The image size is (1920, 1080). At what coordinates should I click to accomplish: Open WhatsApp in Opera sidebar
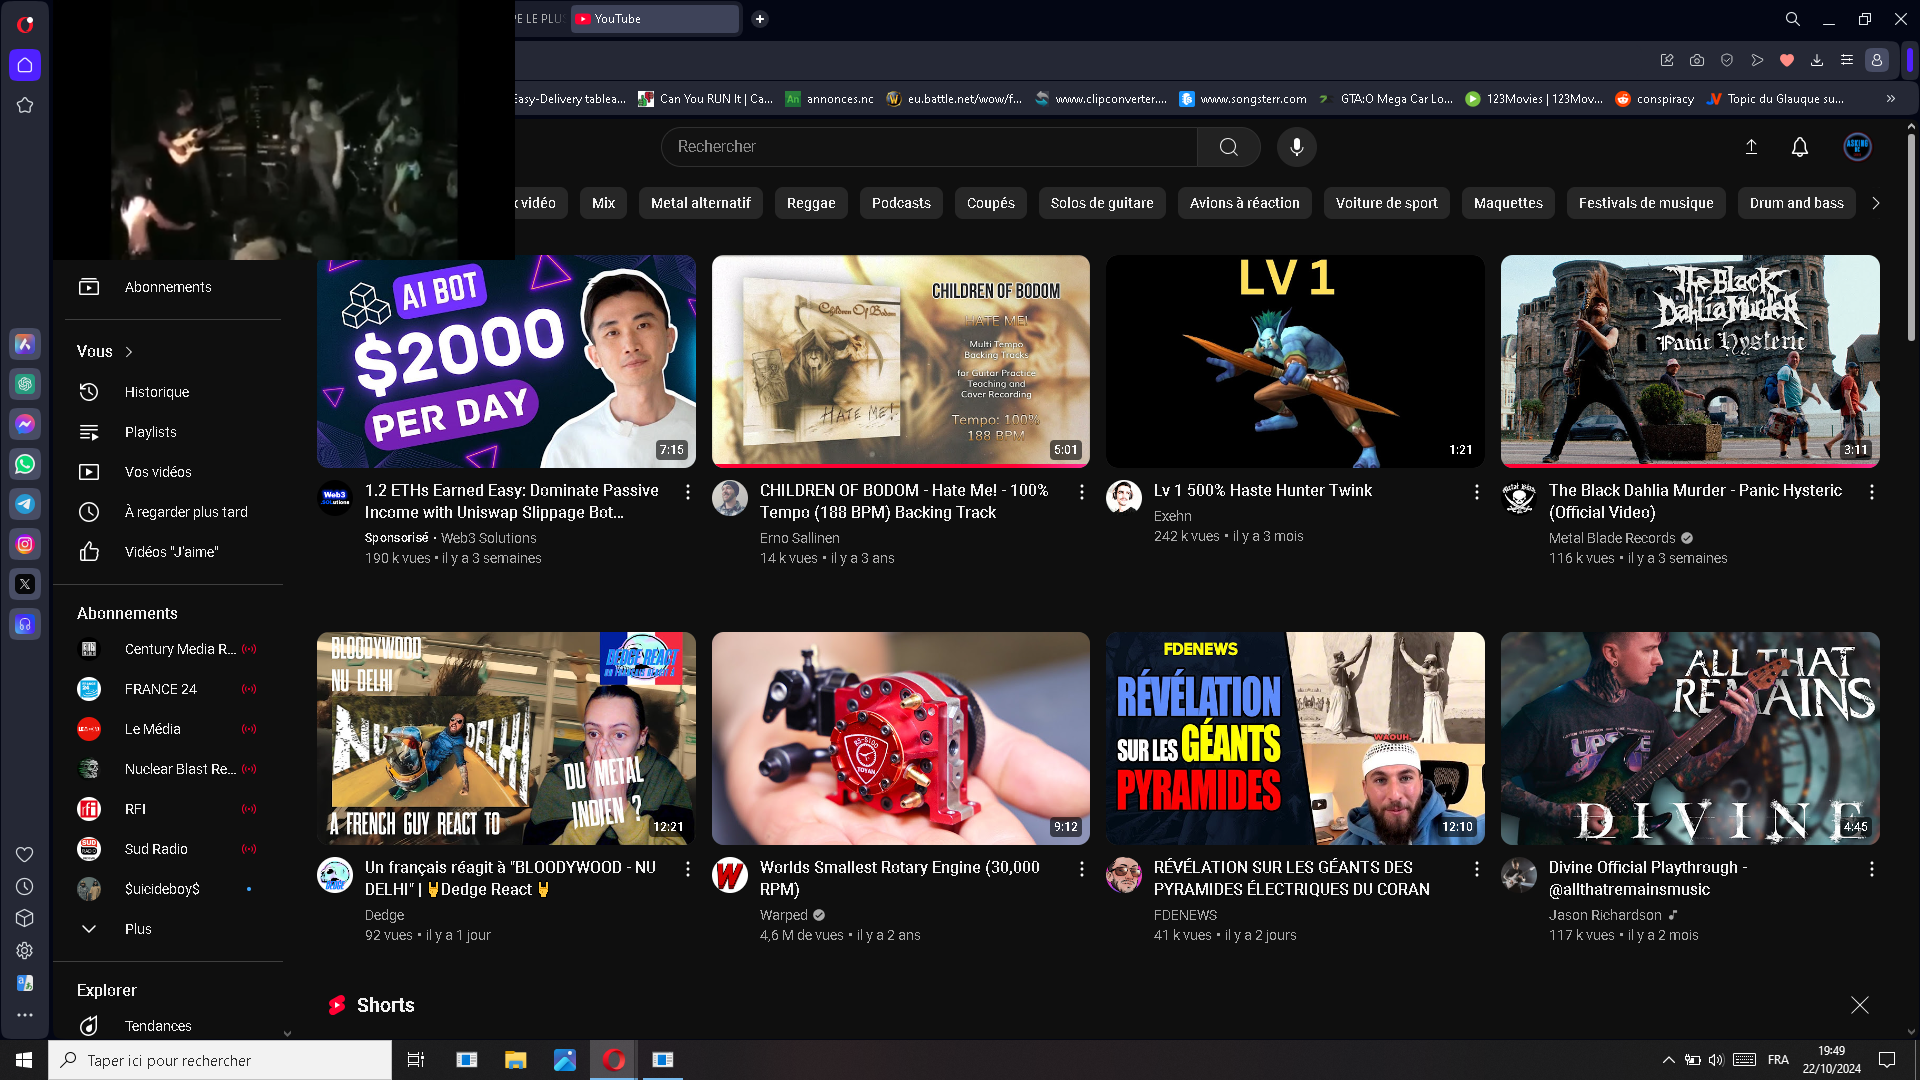[x=25, y=464]
